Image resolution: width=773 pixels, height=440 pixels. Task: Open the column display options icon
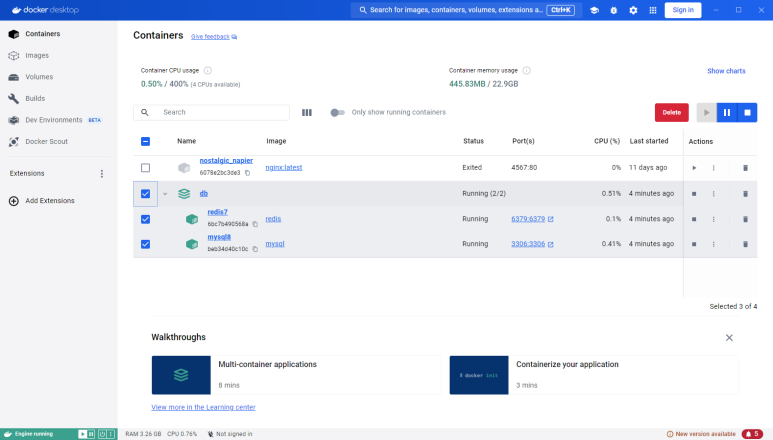point(307,112)
